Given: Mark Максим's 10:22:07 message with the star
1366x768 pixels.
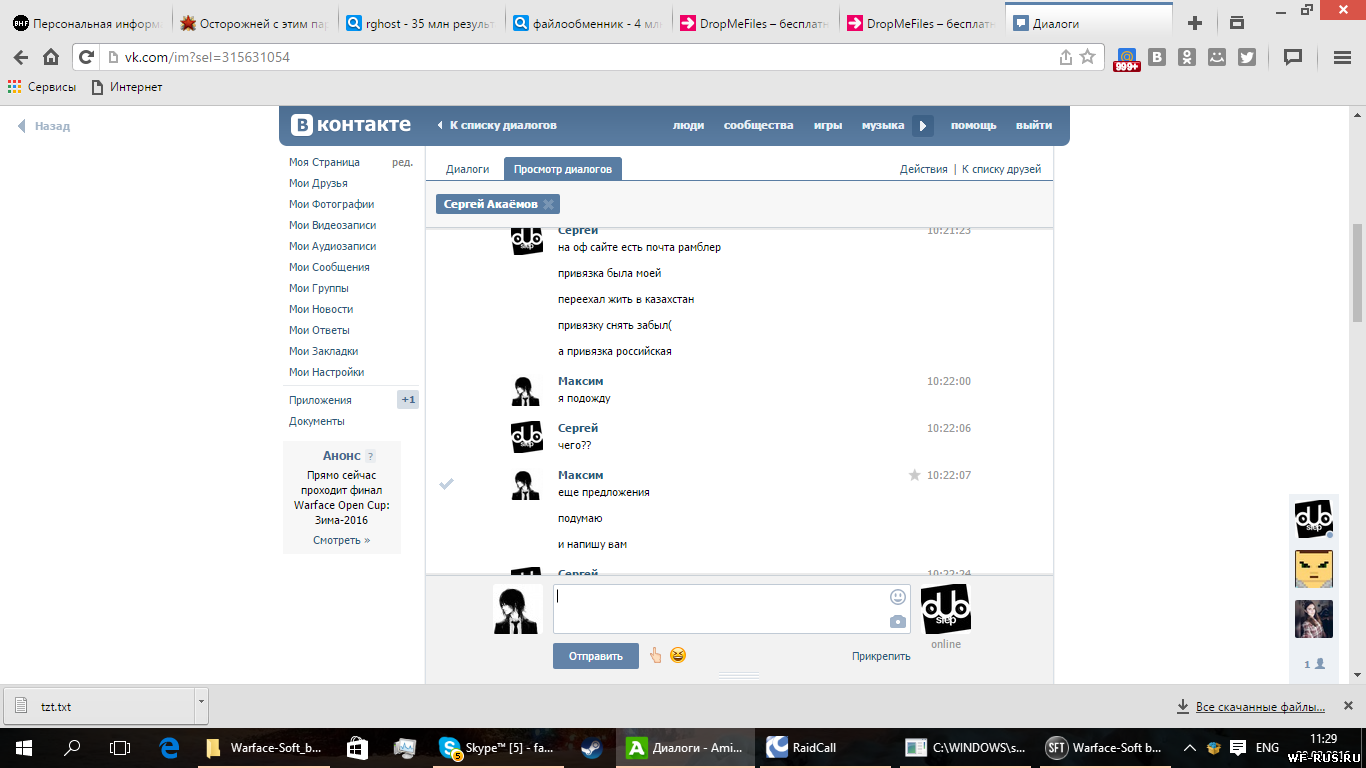Looking at the screenshot, I should coord(914,475).
